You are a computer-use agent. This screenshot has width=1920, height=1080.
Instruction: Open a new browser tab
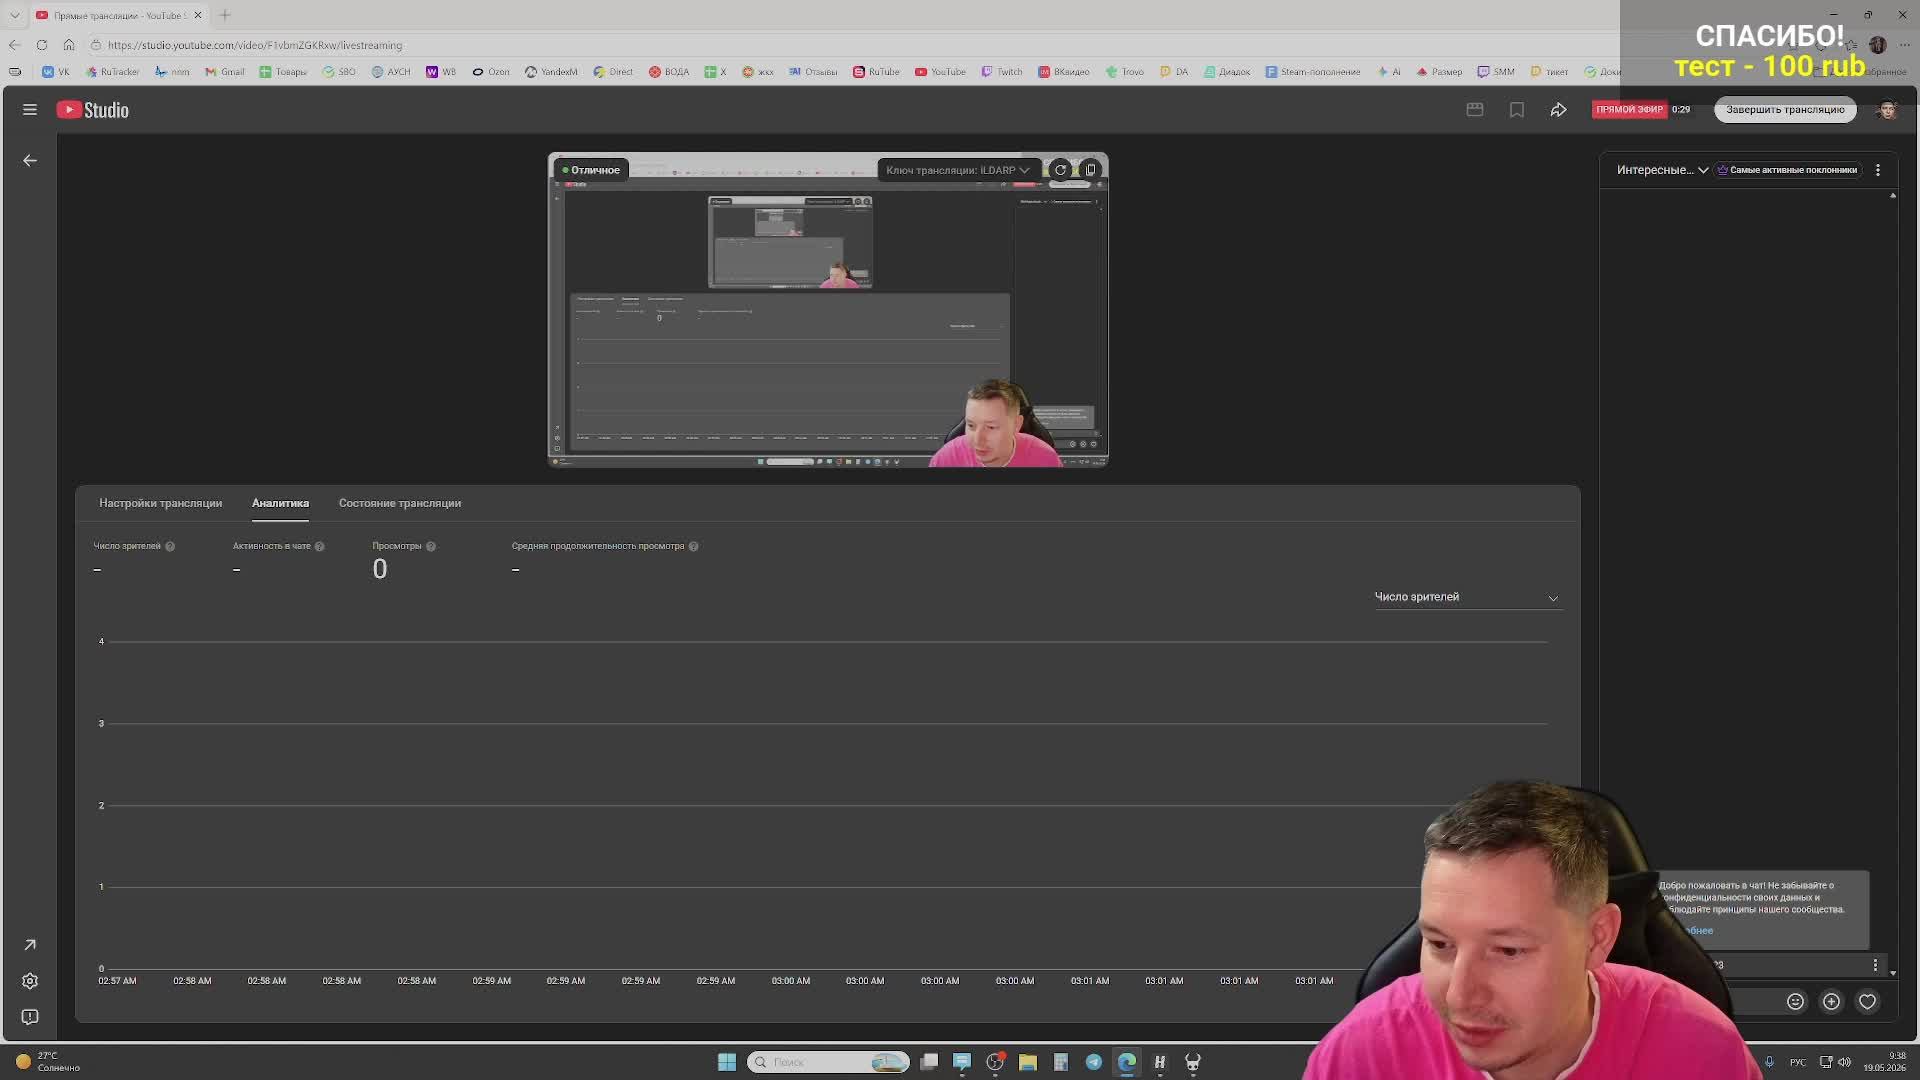(x=225, y=15)
